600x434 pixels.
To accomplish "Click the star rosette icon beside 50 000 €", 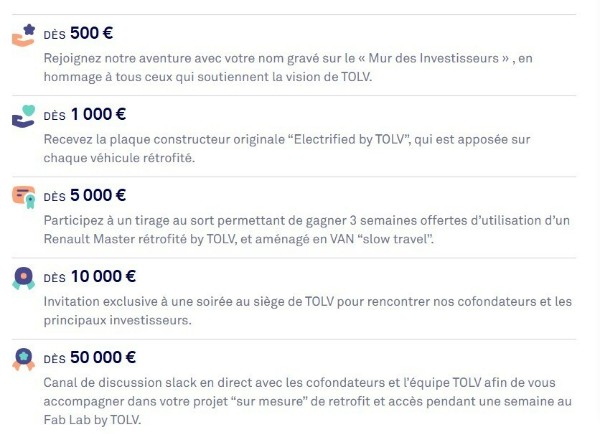I will click(23, 359).
